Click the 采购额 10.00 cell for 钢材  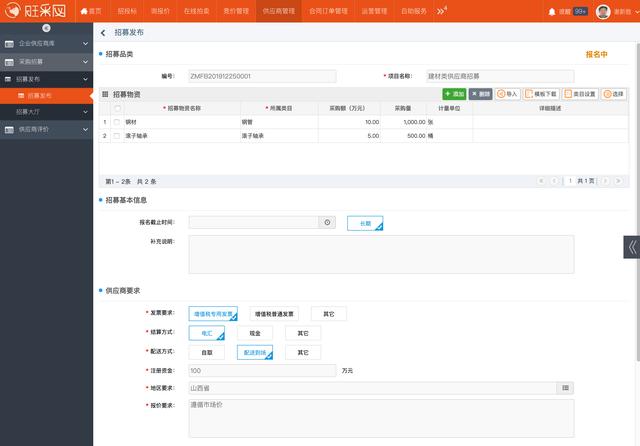coord(349,122)
